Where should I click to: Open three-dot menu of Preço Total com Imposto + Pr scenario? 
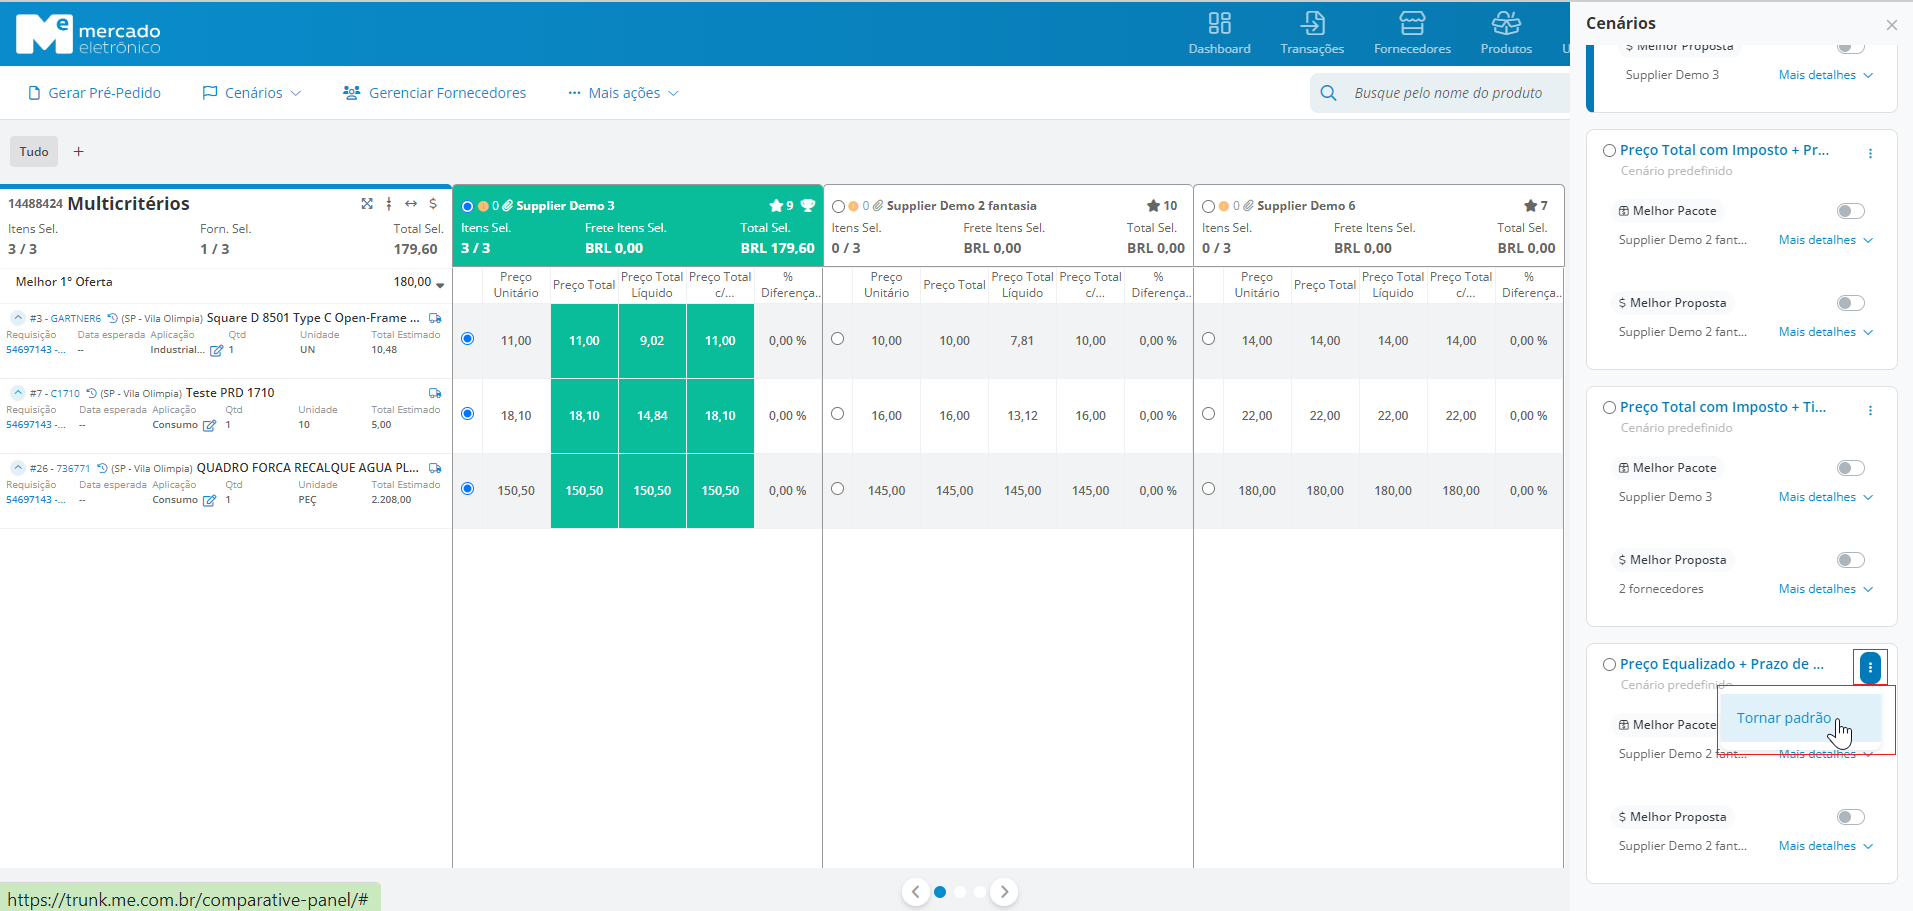1870,153
